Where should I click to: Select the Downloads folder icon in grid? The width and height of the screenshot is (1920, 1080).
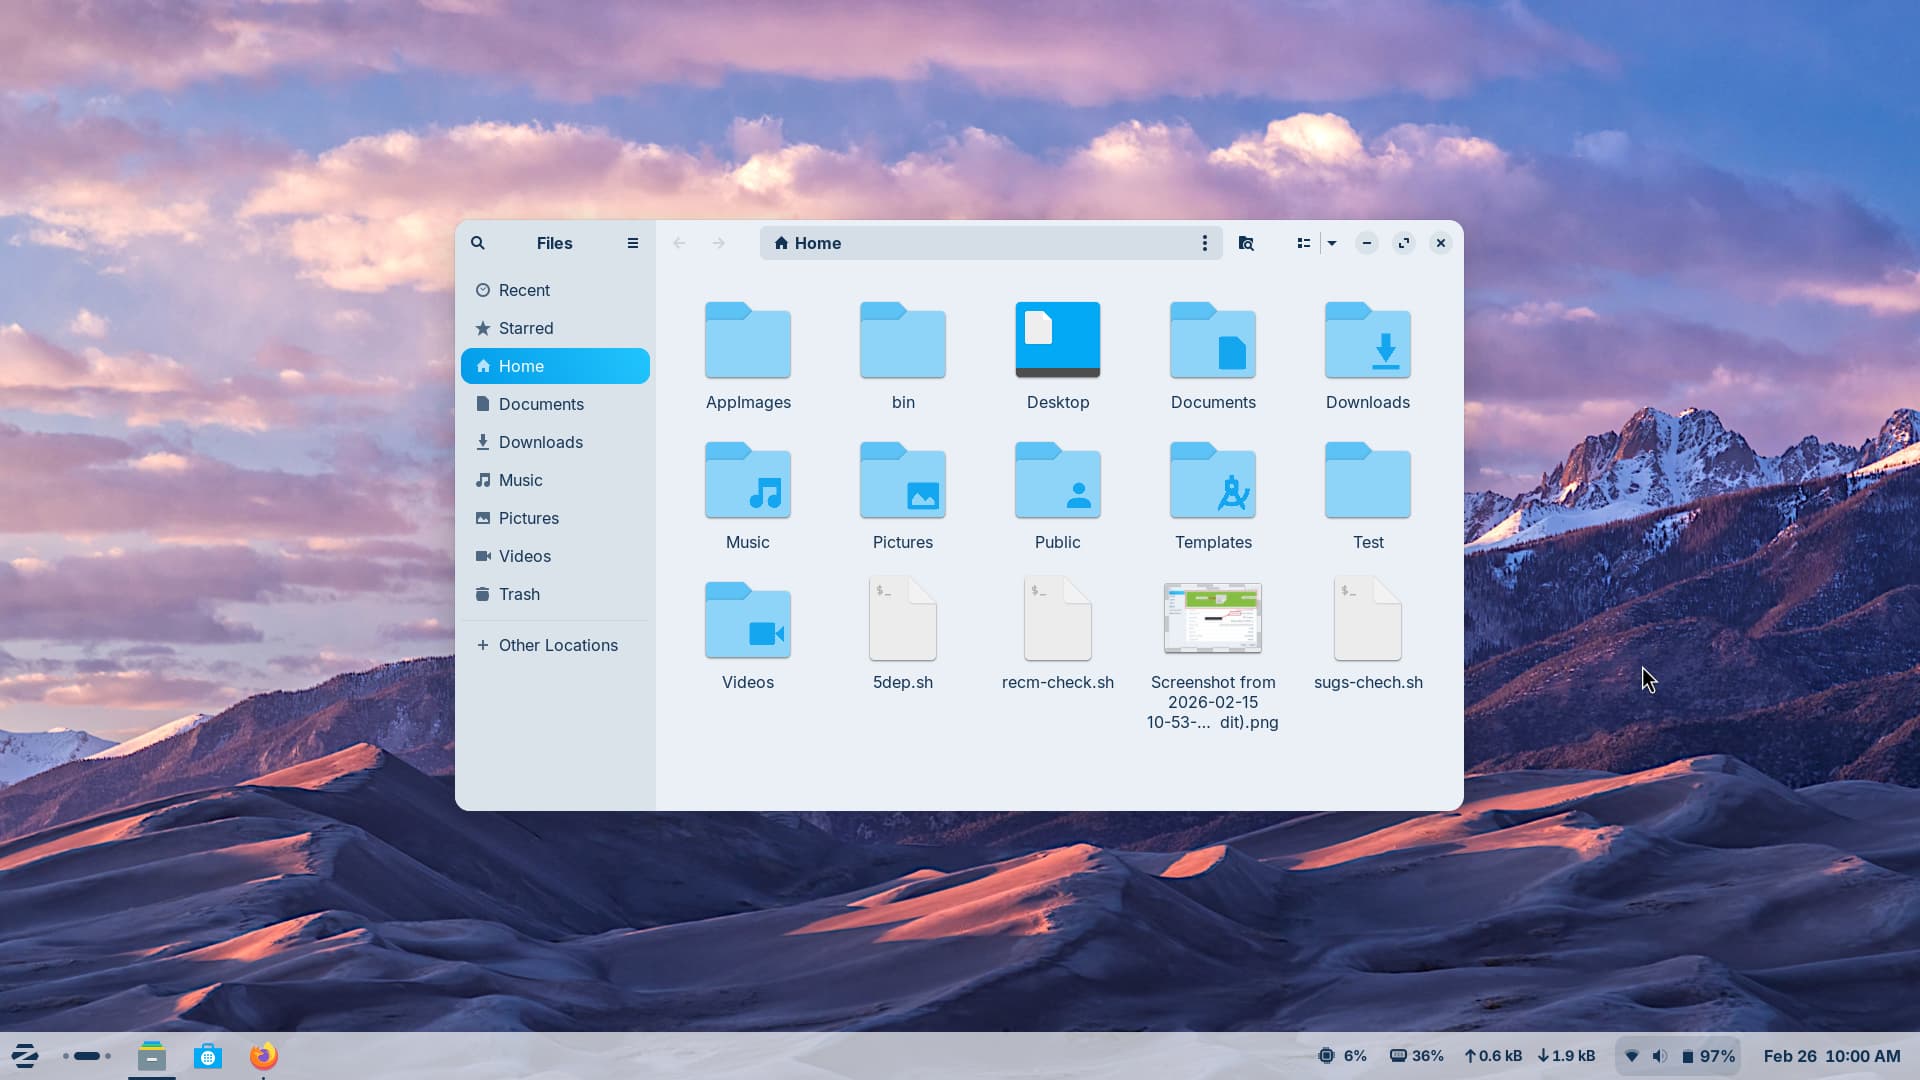[x=1368, y=340]
